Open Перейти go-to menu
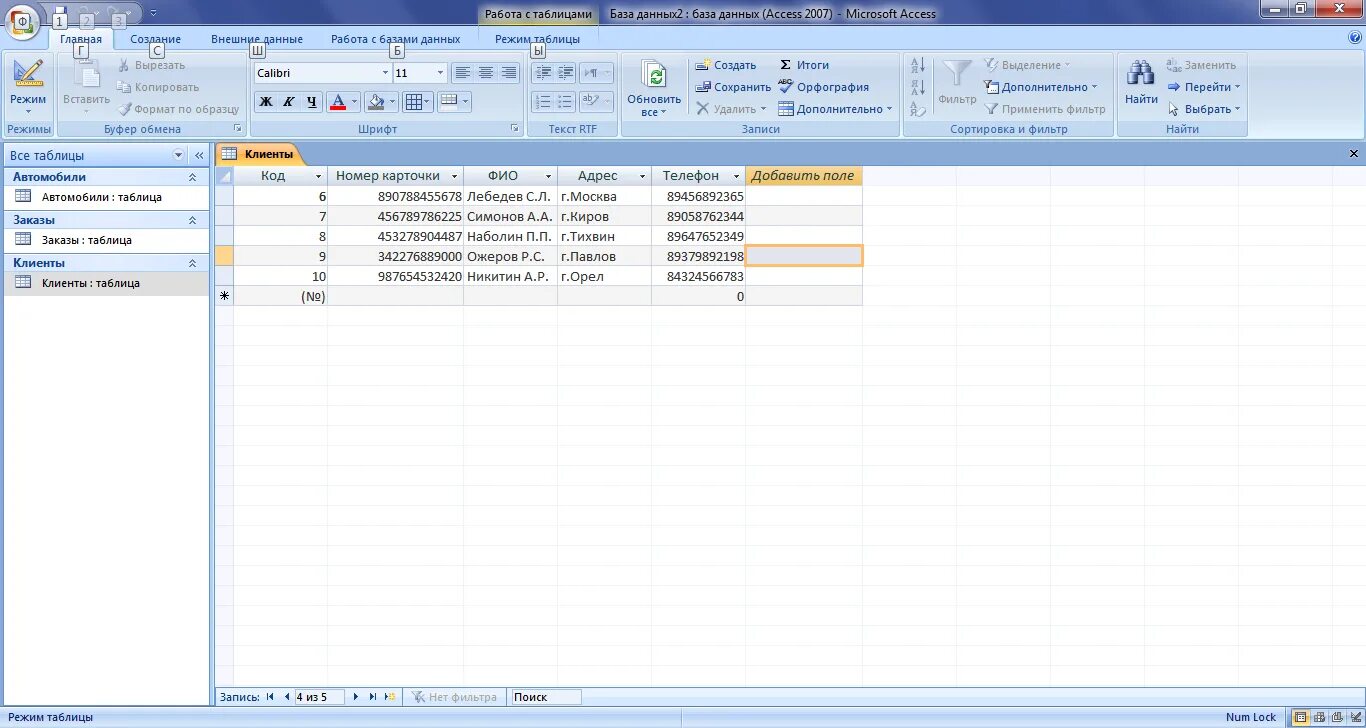 [x=1204, y=87]
